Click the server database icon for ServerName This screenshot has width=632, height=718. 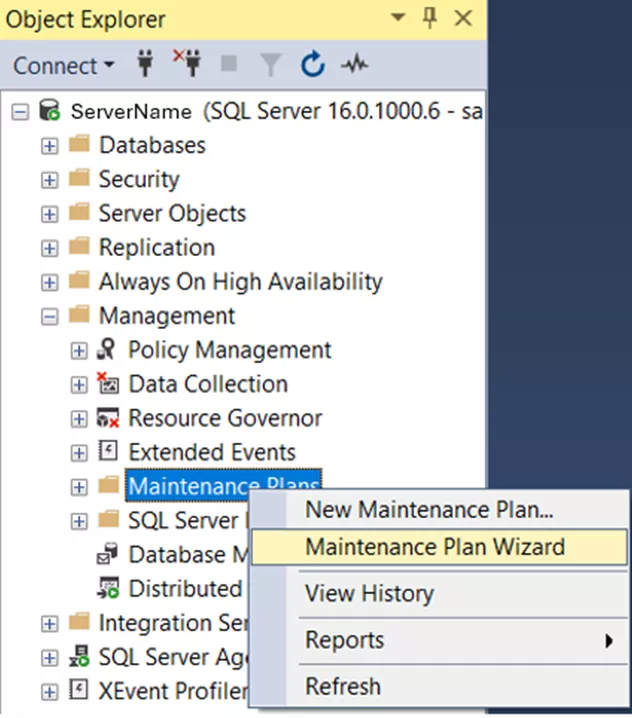click(x=49, y=110)
